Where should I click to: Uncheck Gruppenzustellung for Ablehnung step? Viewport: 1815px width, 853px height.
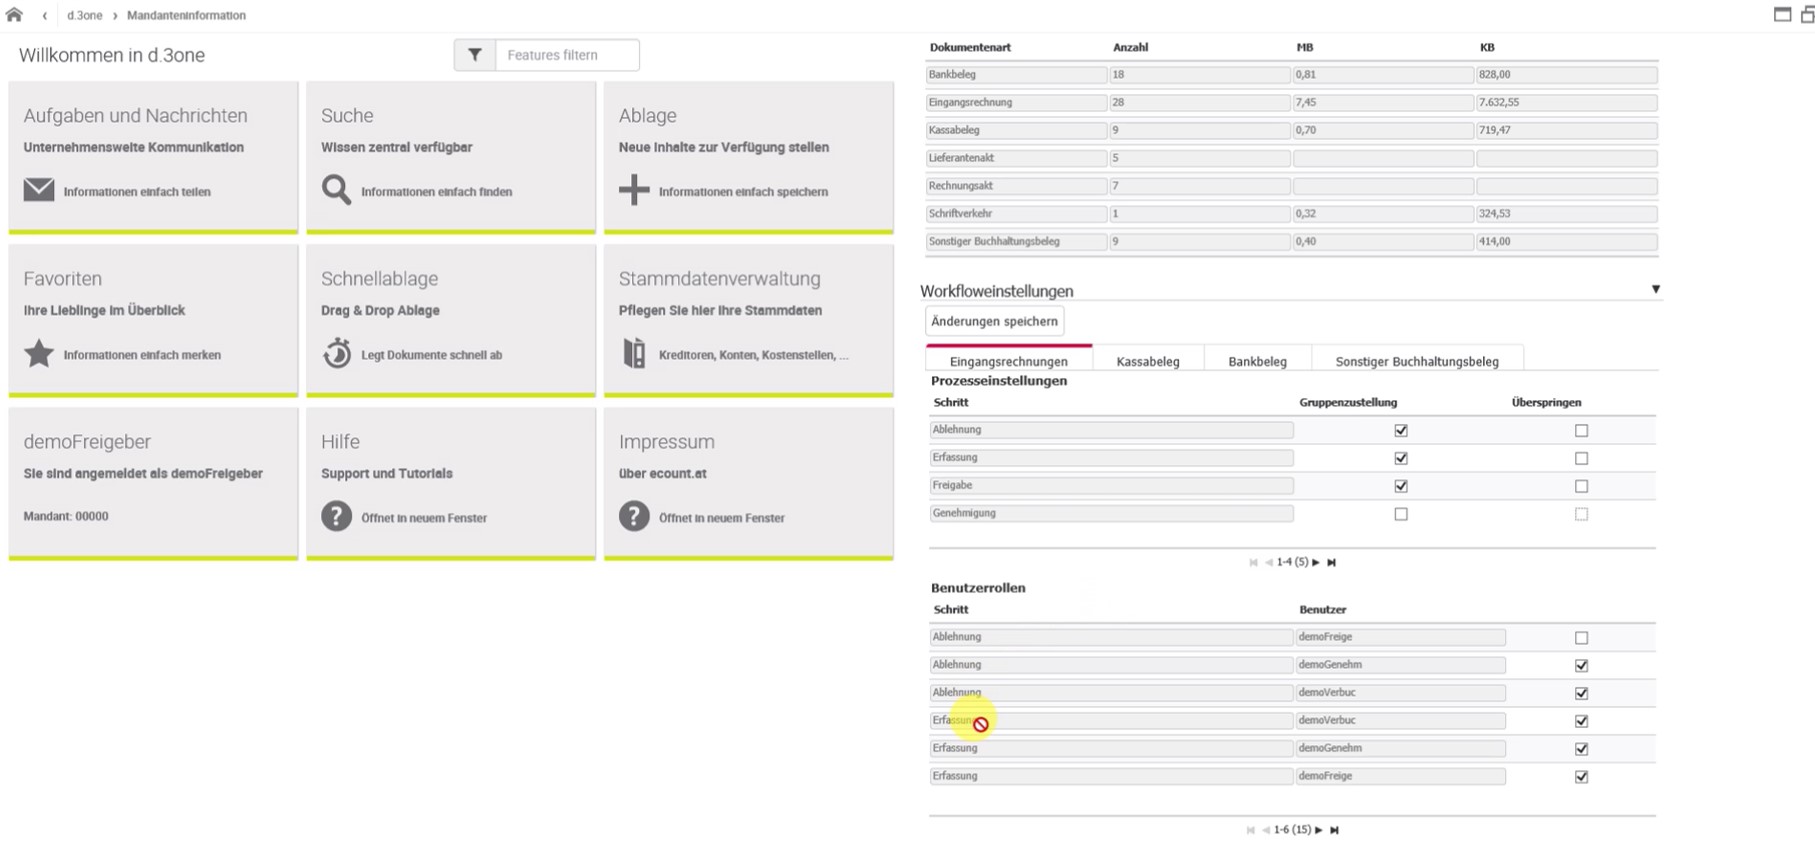(1401, 431)
